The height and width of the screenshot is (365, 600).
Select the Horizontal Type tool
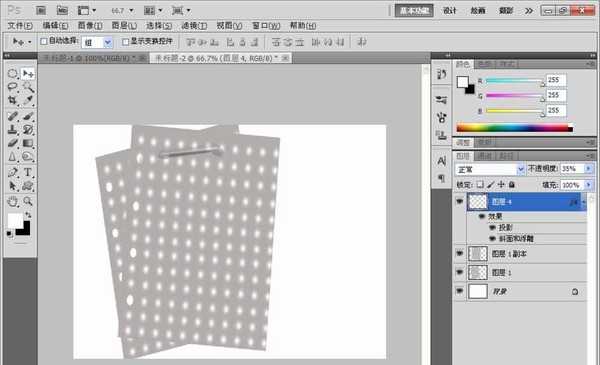pyautogui.click(x=28, y=172)
